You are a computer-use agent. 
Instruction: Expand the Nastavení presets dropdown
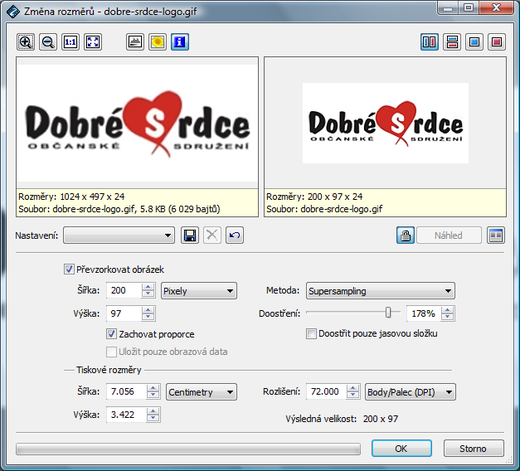point(119,235)
